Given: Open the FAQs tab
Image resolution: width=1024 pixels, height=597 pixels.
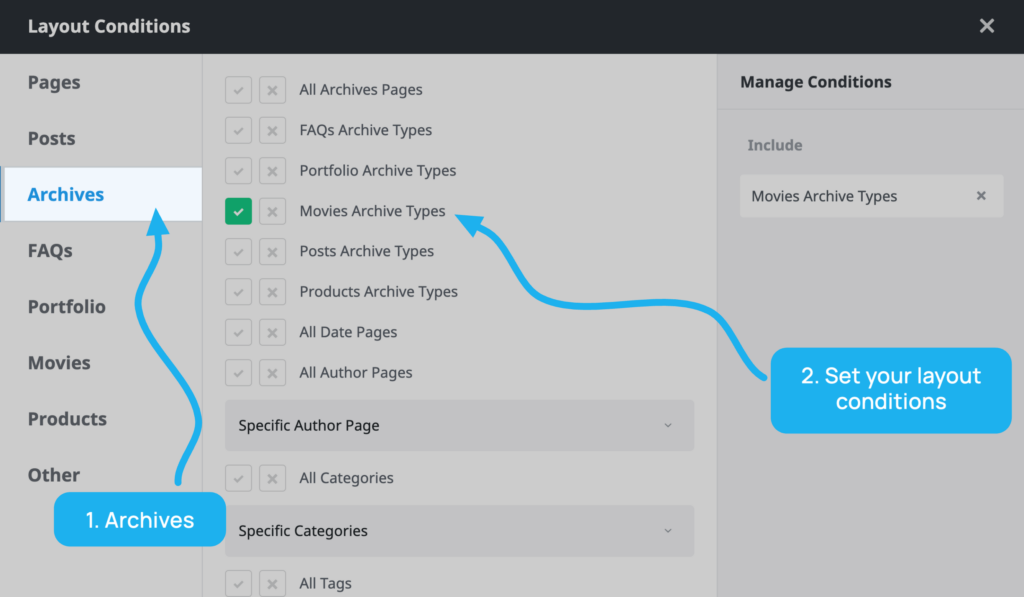Looking at the screenshot, I should tap(50, 251).
